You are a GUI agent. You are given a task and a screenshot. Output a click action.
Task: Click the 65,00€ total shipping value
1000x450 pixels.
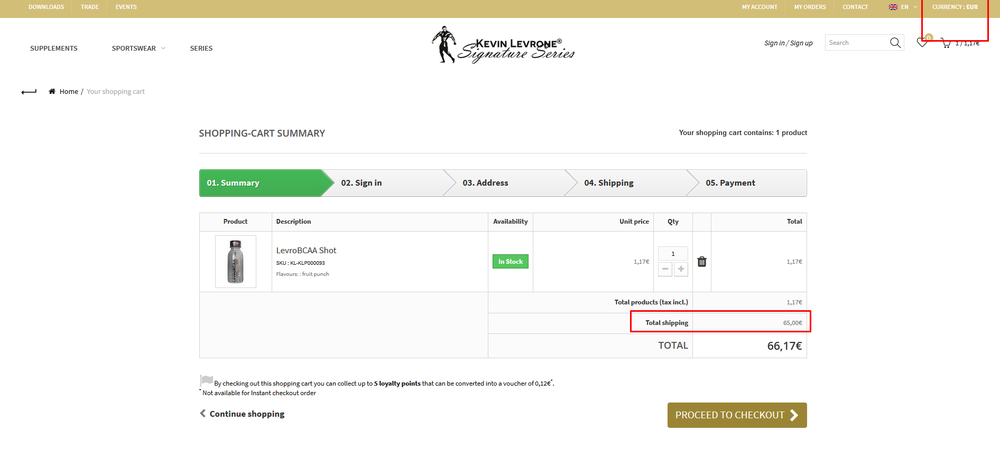point(793,323)
